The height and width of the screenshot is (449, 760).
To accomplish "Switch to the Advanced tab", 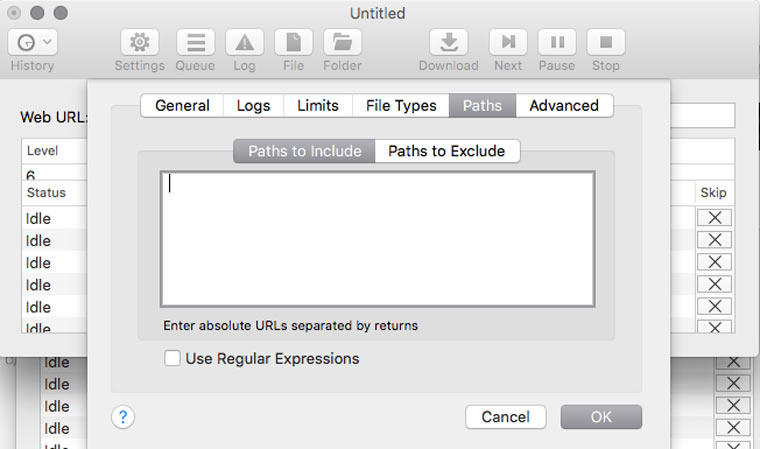I will (564, 106).
